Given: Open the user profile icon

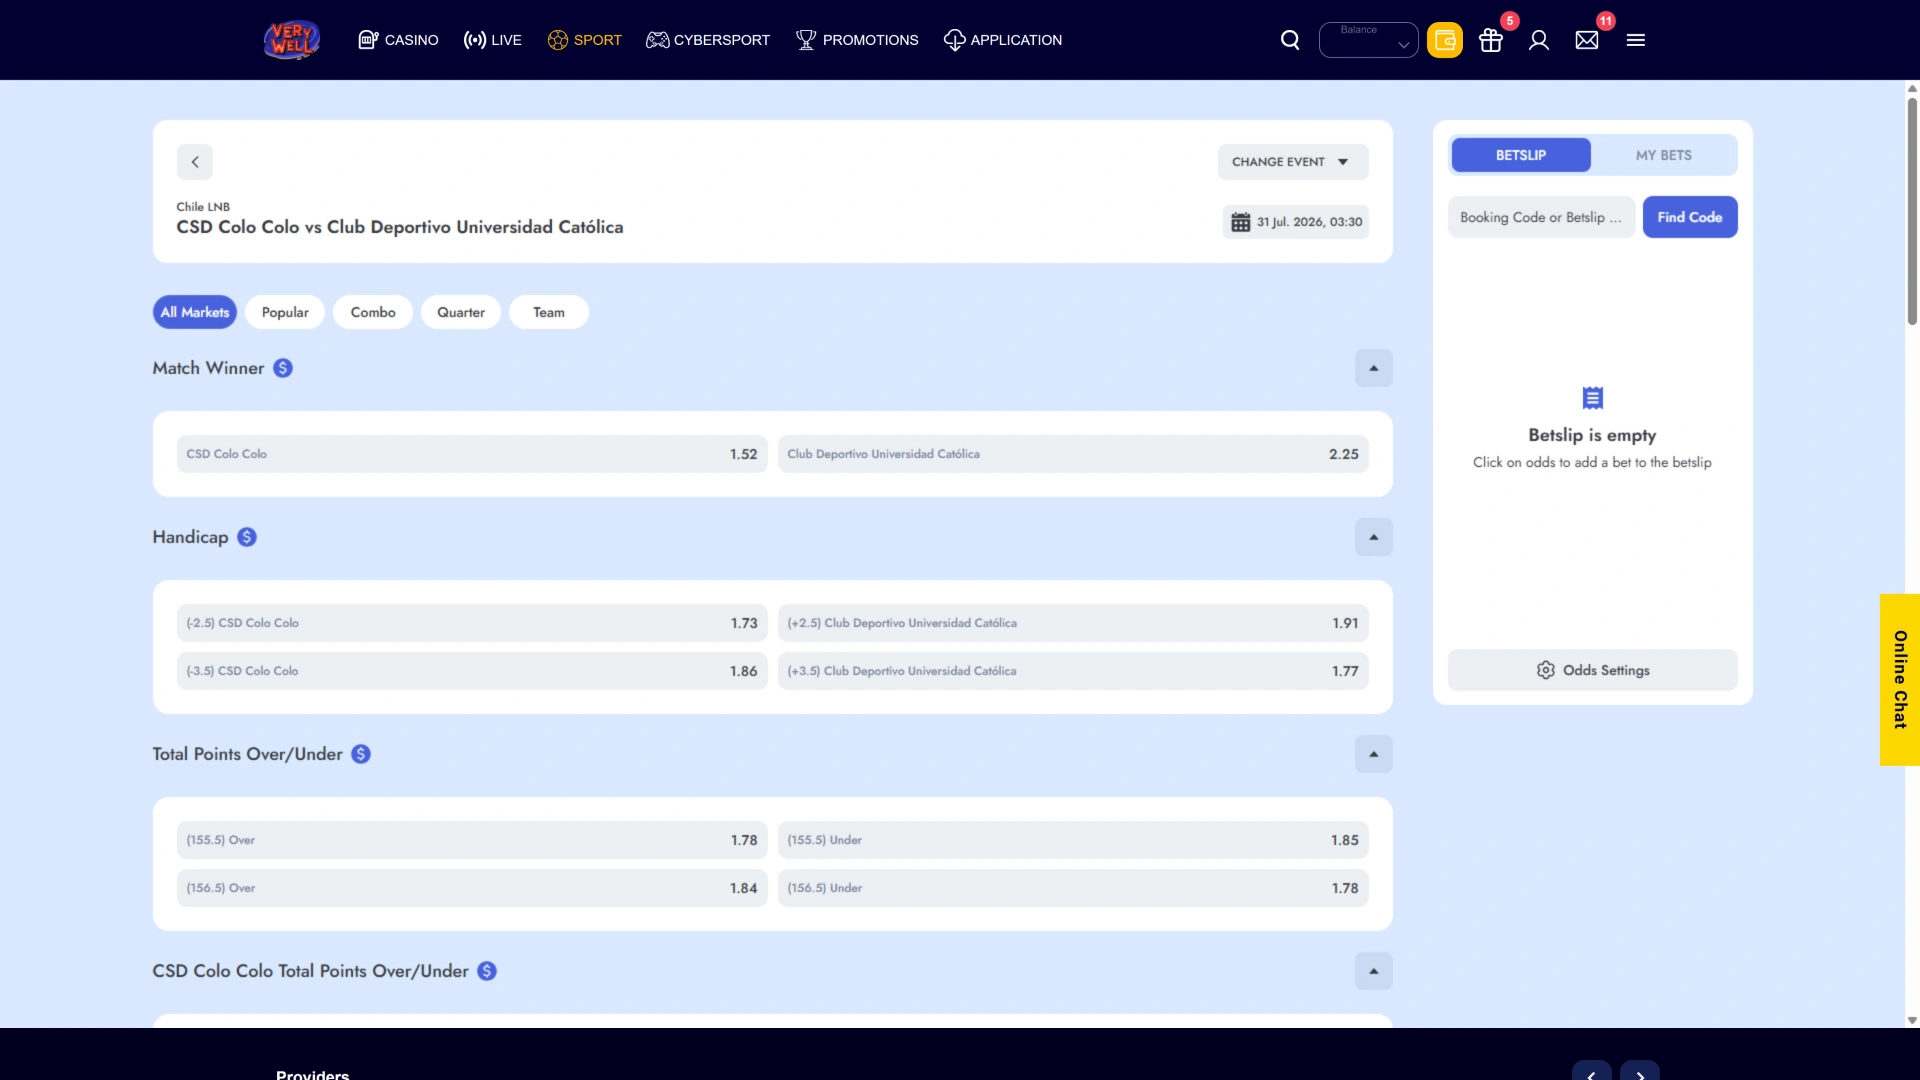Looking at the screenshot, I should point(1539,40).
